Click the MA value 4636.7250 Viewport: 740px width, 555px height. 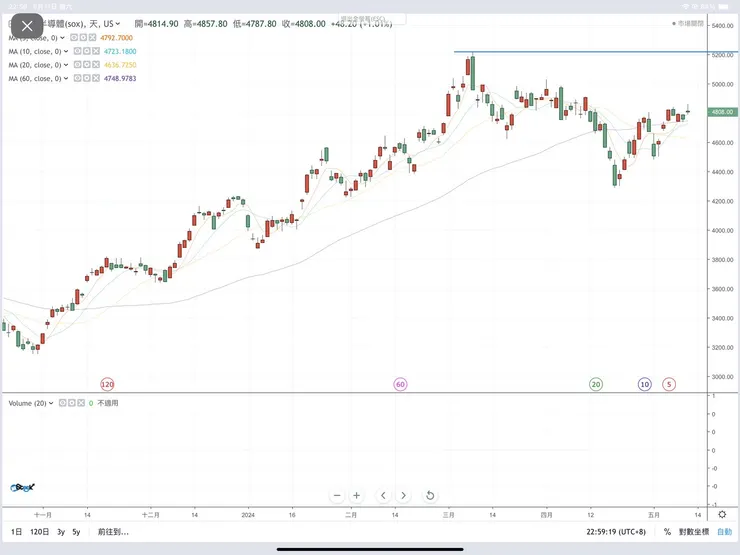[120, 65]
